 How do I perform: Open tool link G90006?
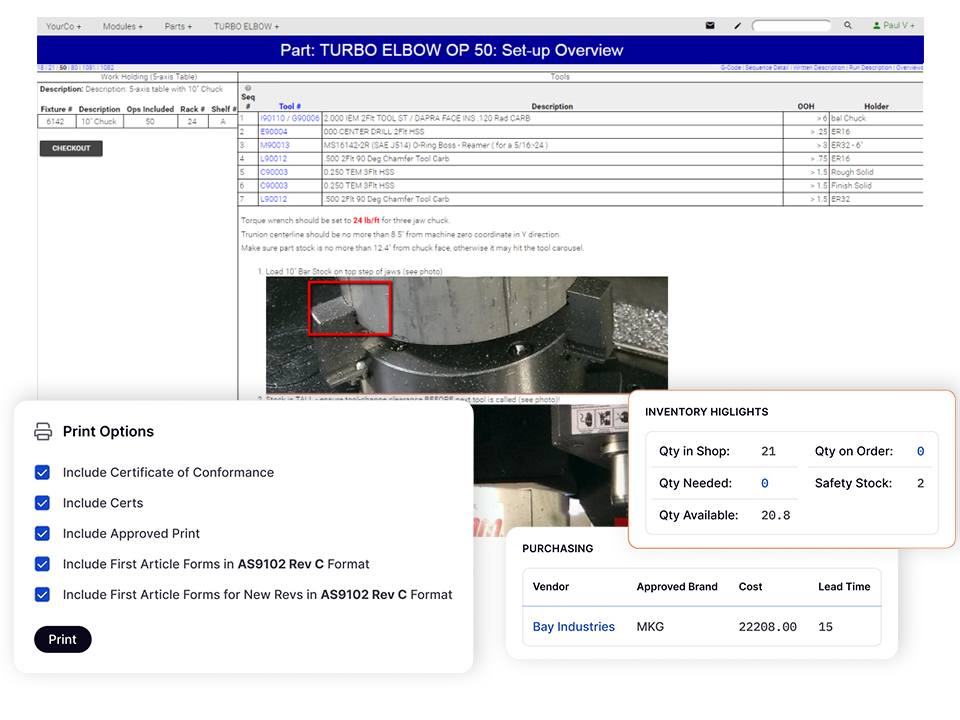[306, 118]
